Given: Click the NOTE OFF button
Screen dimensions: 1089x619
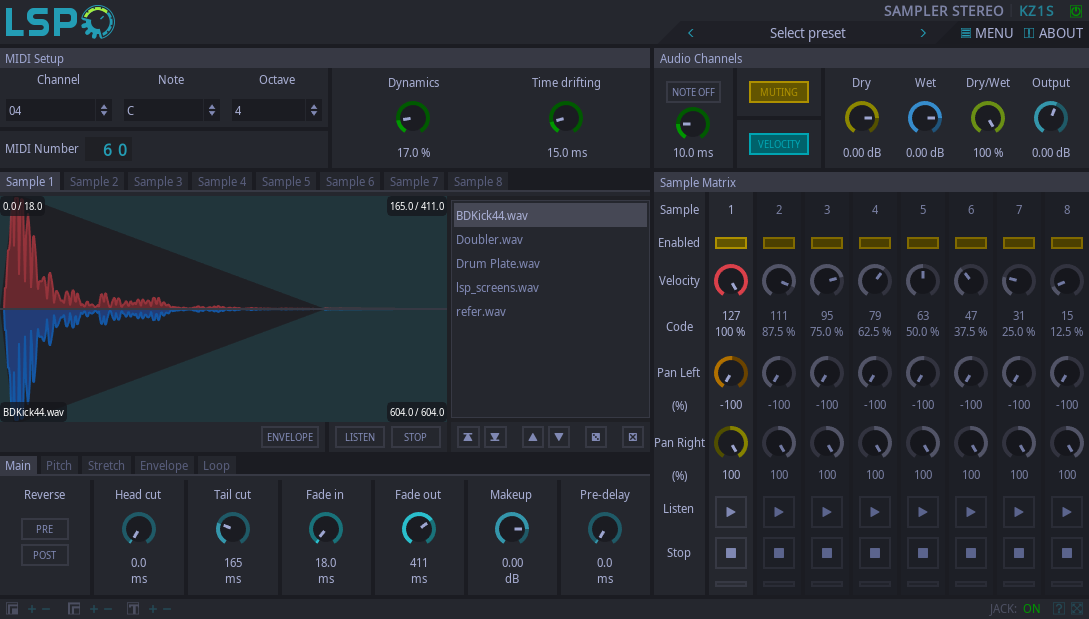Looking at the screenshot, I should (693, 92).
